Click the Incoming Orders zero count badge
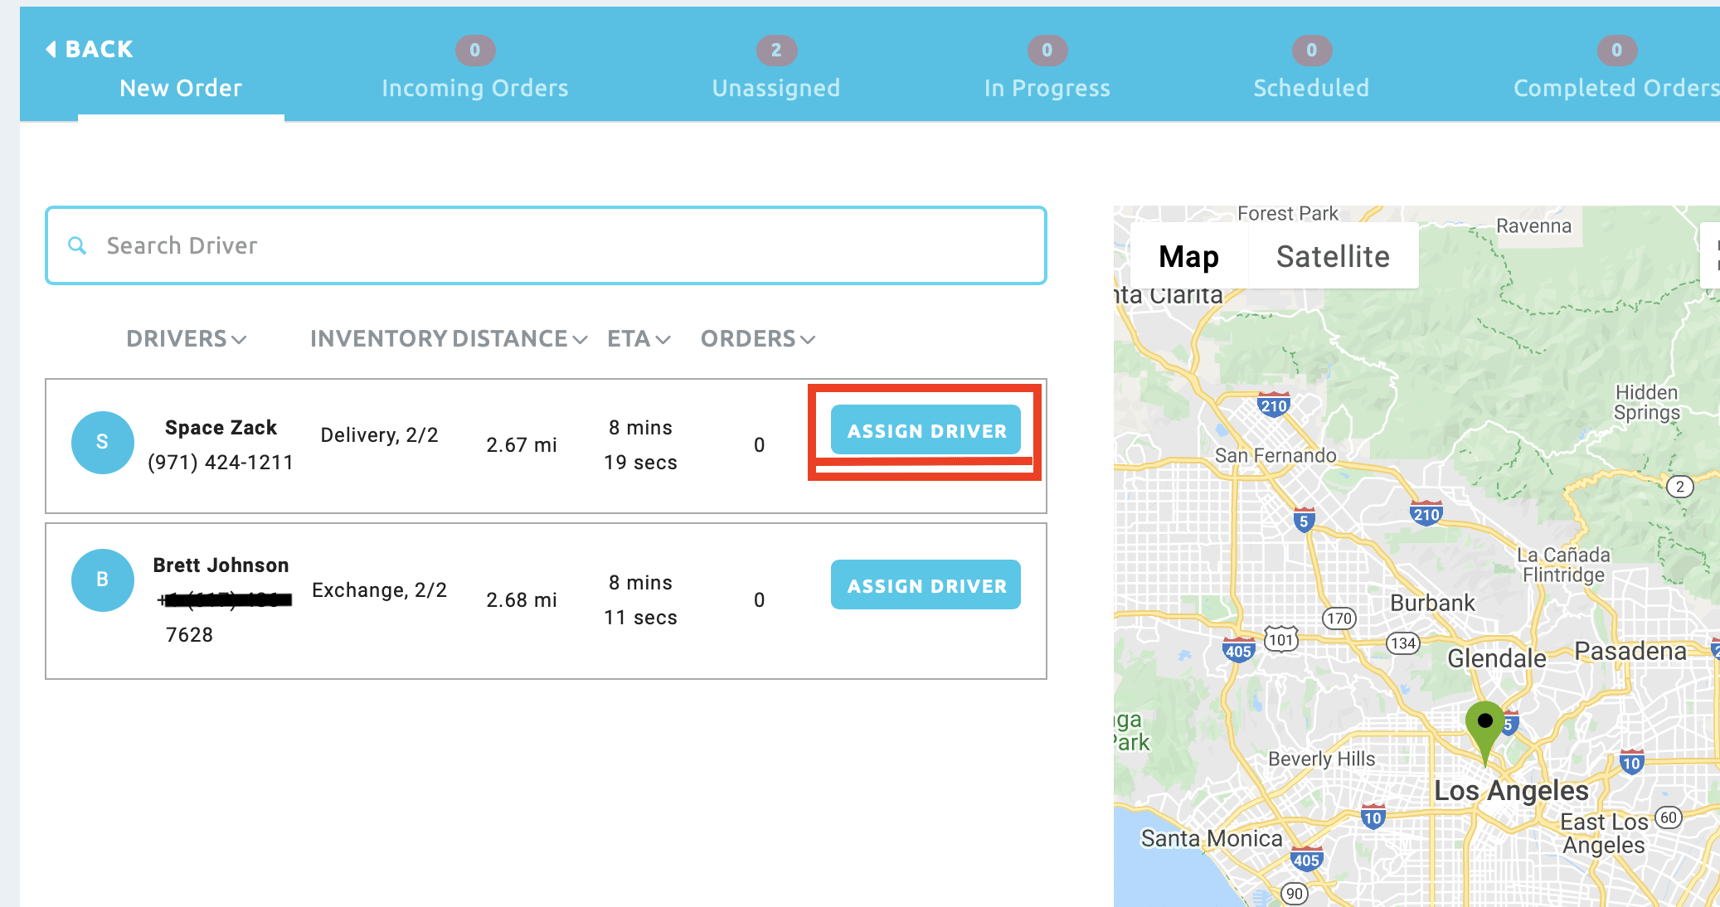The image size is (1720, 907). click(x=475, y=50)
